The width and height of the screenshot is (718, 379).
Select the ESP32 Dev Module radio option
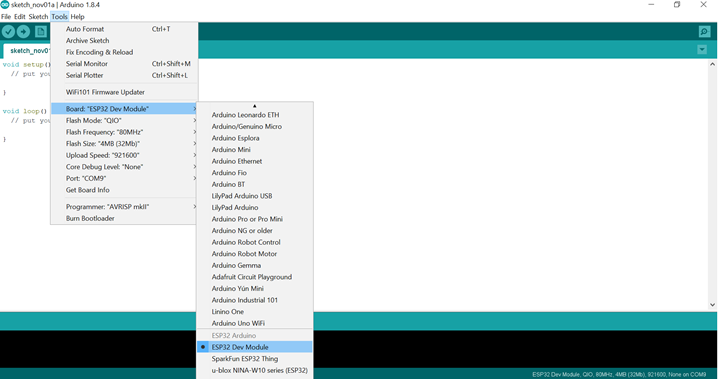255,347
